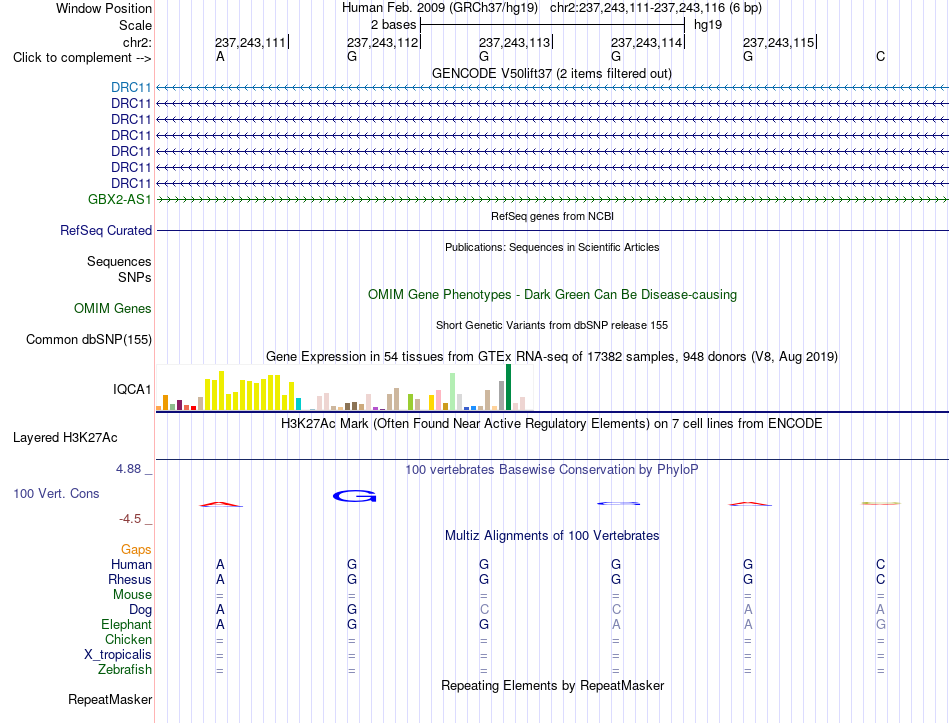This screenshot has width=950, height=723.
Task: Open the H3K27Ac Mark ENCODE track title
Action: (552, 424)
